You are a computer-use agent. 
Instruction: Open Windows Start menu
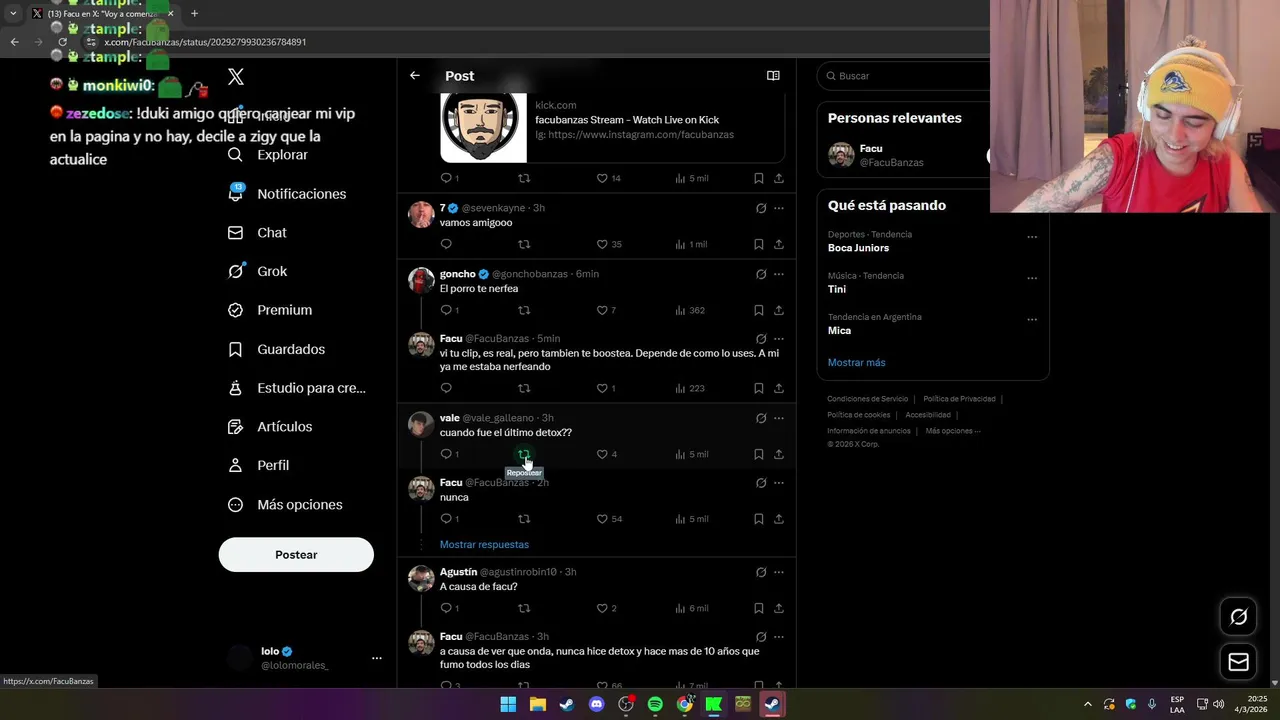click(x=508, y=704)
